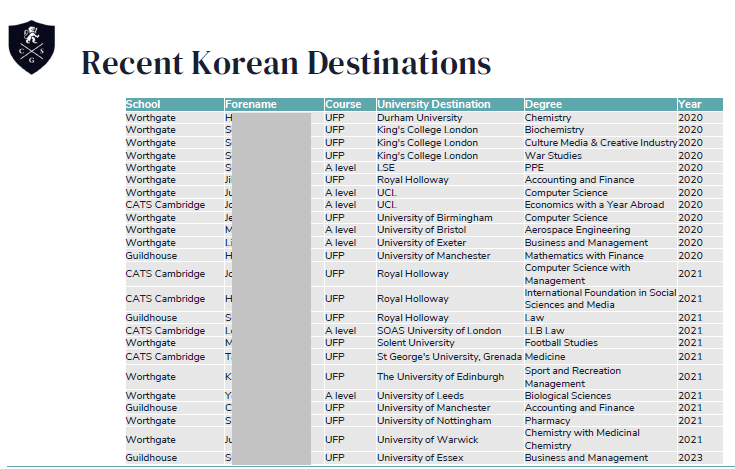Click the Medicine degree cell
This screenshot has width=735, height=469.
[600, 357]
